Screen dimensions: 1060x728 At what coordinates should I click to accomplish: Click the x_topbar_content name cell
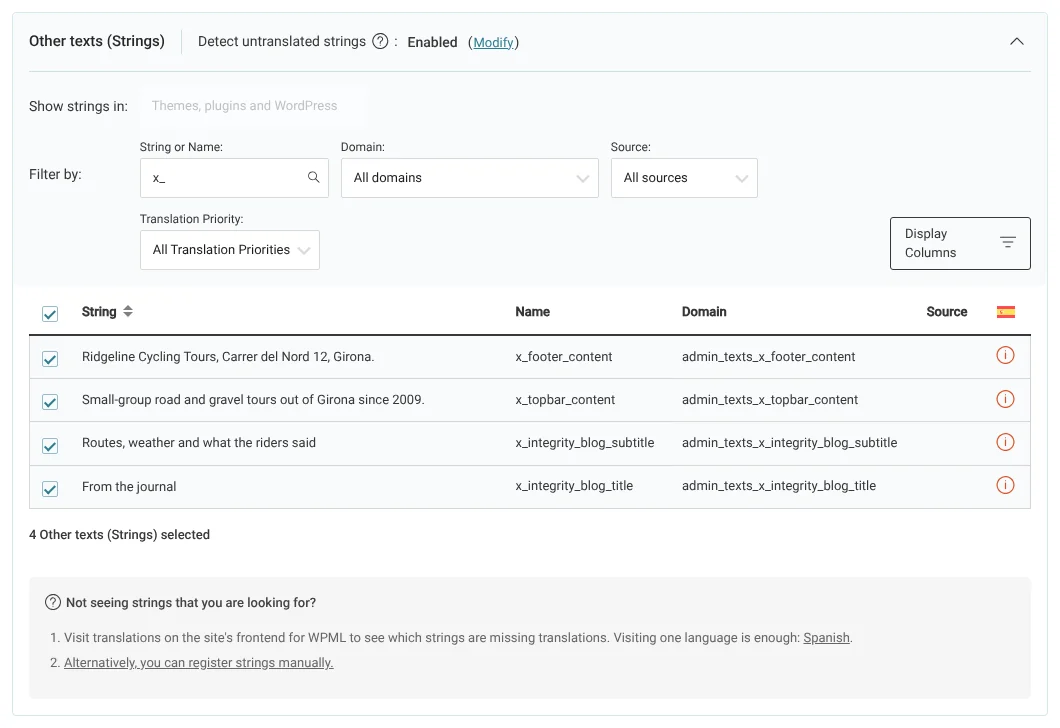(x=565, y=399)
